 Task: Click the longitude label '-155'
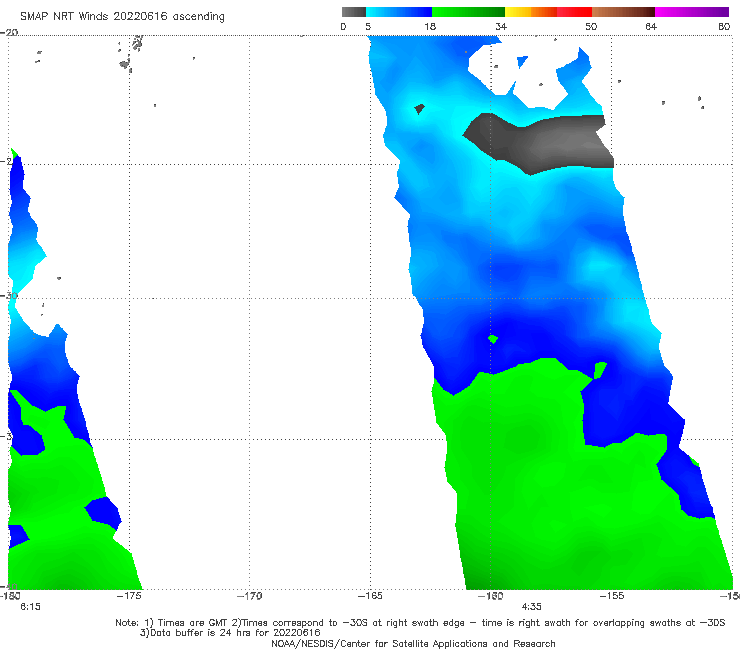pos(612,596)
